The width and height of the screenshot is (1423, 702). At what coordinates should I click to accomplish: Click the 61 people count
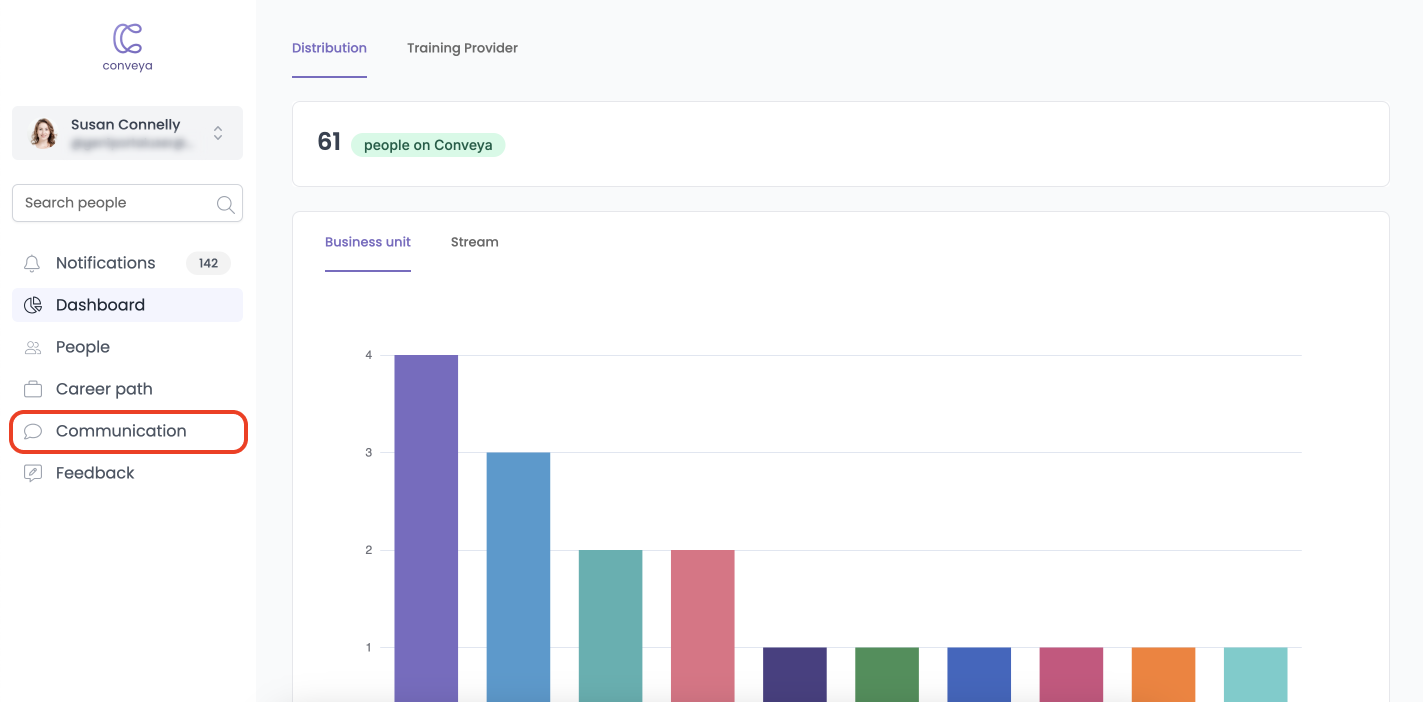329,142
